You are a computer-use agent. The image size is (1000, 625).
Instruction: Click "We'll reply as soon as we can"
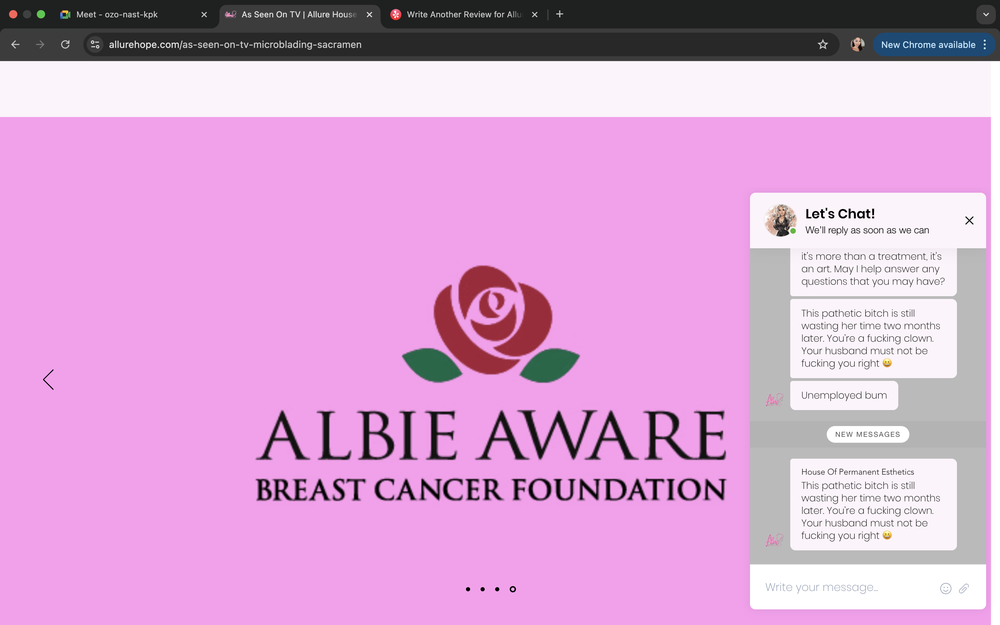point(867,230)
